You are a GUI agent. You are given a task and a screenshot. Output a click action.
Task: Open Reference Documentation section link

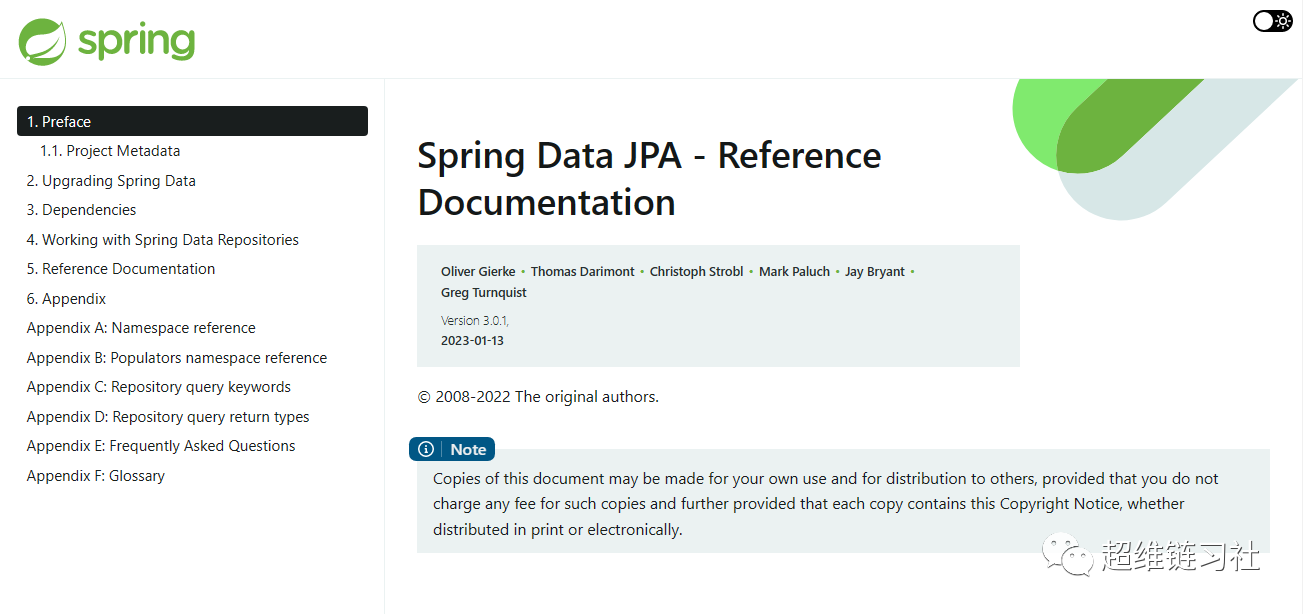(121, 269)
